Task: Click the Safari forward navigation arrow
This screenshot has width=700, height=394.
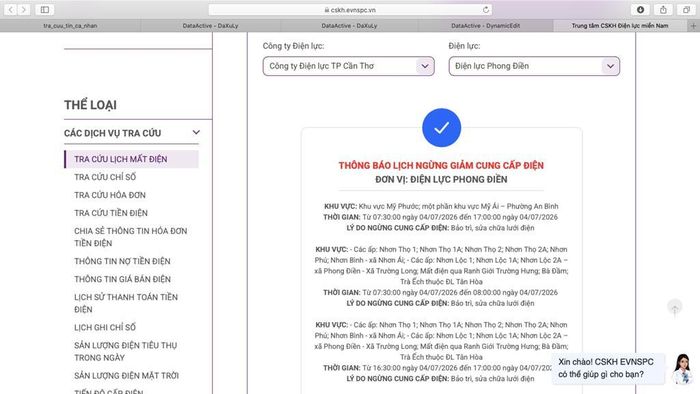Action: pyautogui.click(x=24, y=9)
